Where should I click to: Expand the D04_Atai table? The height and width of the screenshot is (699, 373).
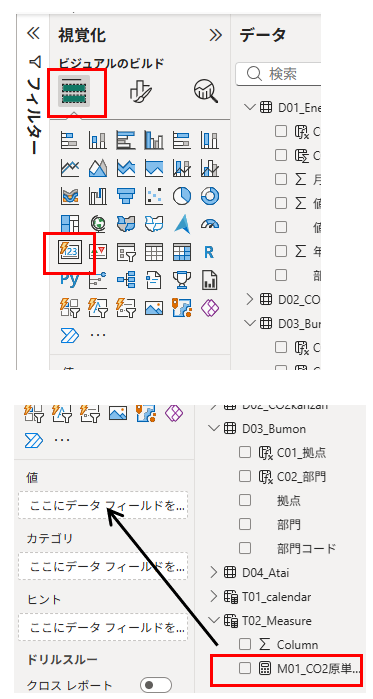pos(215,572)
